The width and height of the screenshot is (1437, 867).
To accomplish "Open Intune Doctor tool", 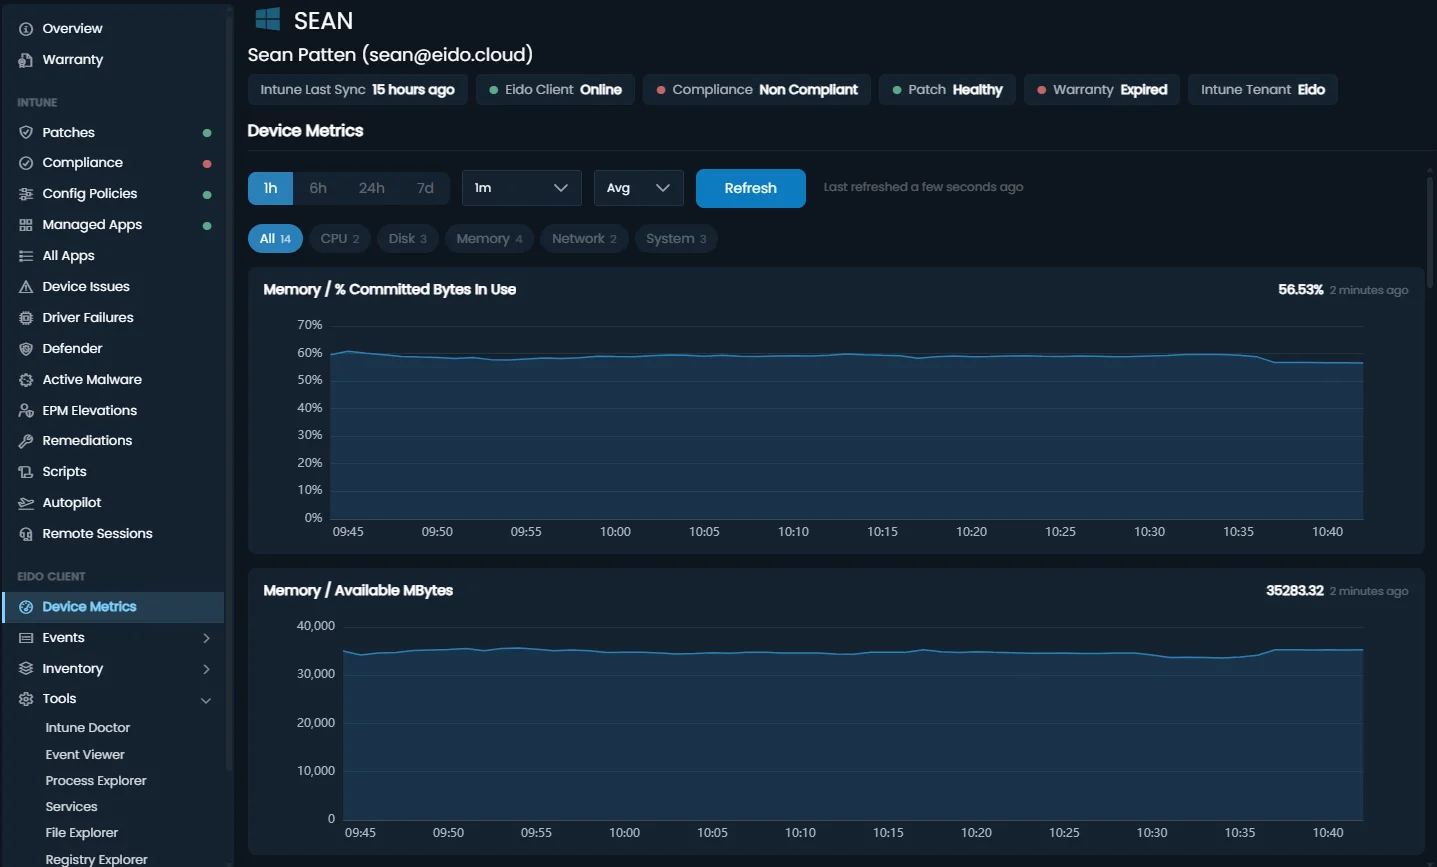I will coord(87,728).
